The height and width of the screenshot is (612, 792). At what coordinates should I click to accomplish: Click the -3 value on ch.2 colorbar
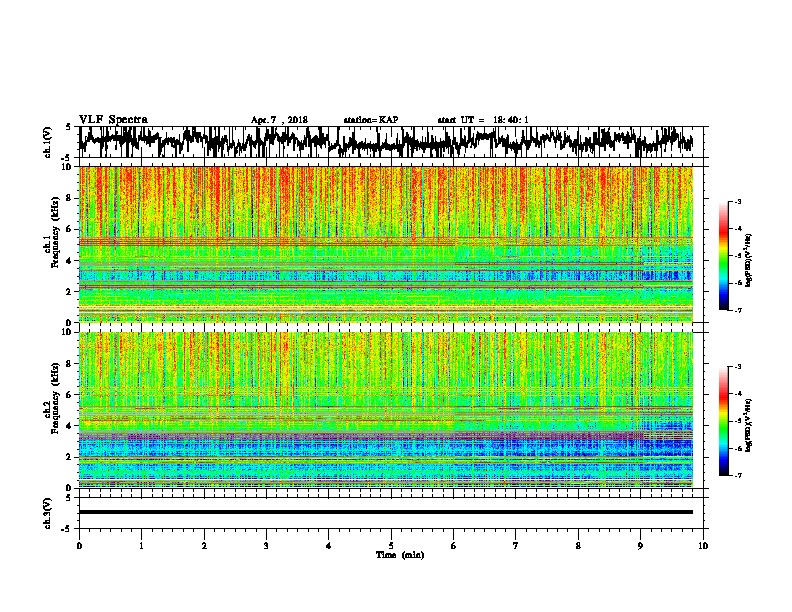[x=737, y=367]
